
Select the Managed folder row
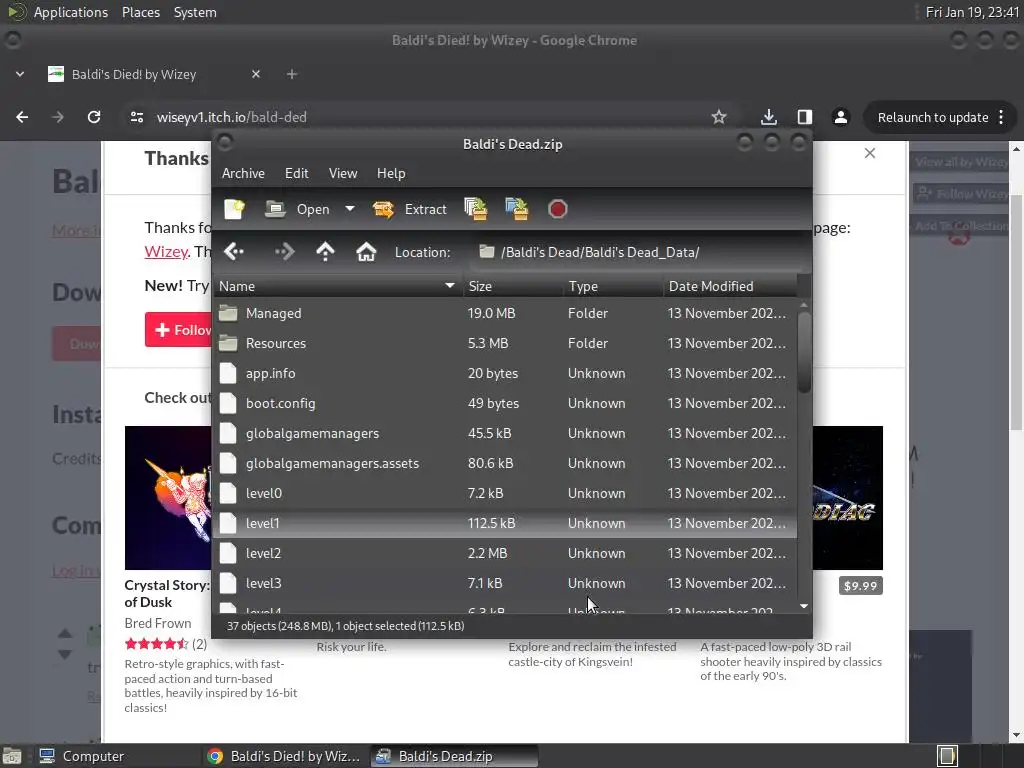coord(505,313)
